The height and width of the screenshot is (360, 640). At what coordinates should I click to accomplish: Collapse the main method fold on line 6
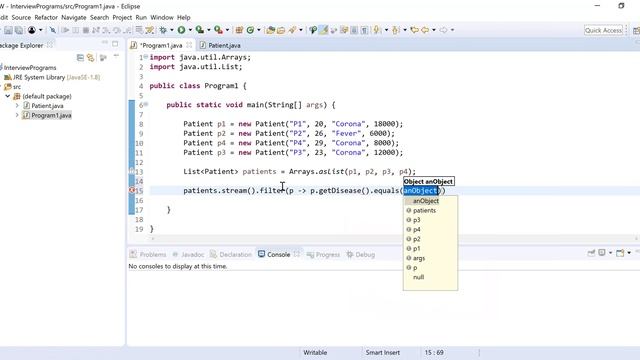click(146, 104)
